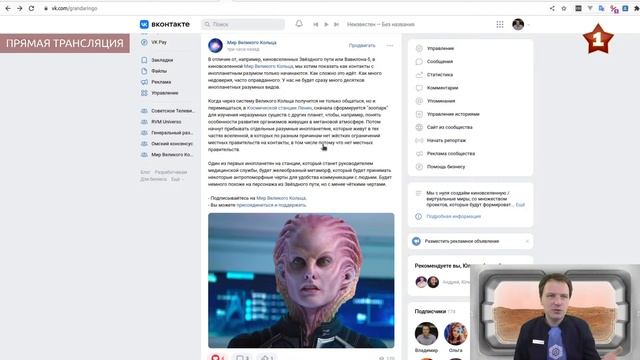Open the pink alien image in the post
This screenshot has height=360, width=640.
[x=301, y=280]
